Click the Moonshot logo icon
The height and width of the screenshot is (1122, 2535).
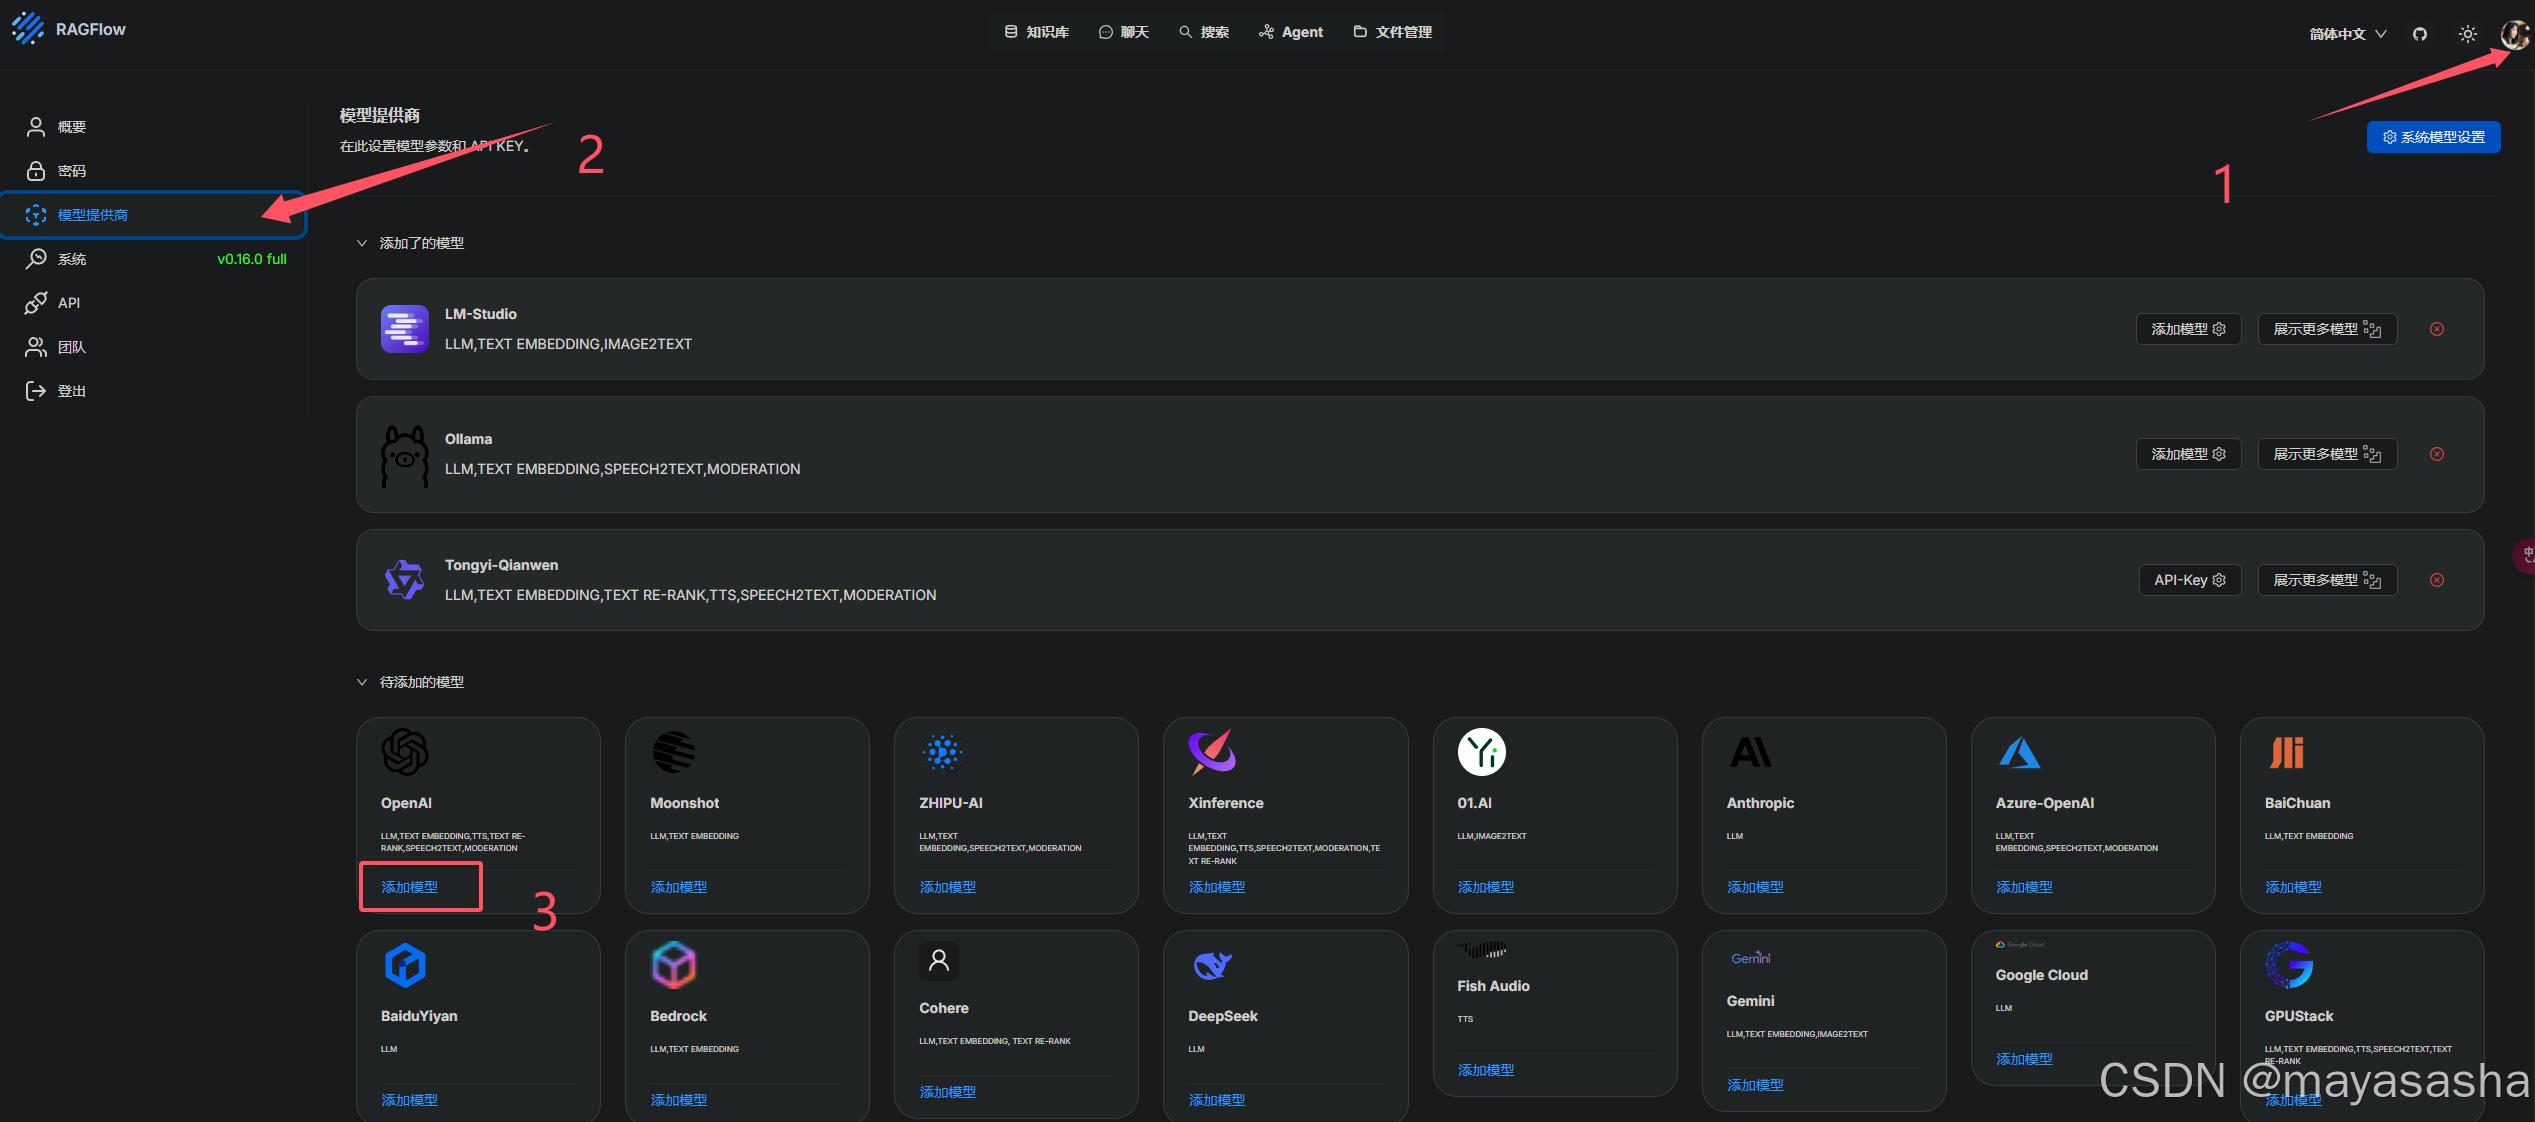[x=674, y=752]
